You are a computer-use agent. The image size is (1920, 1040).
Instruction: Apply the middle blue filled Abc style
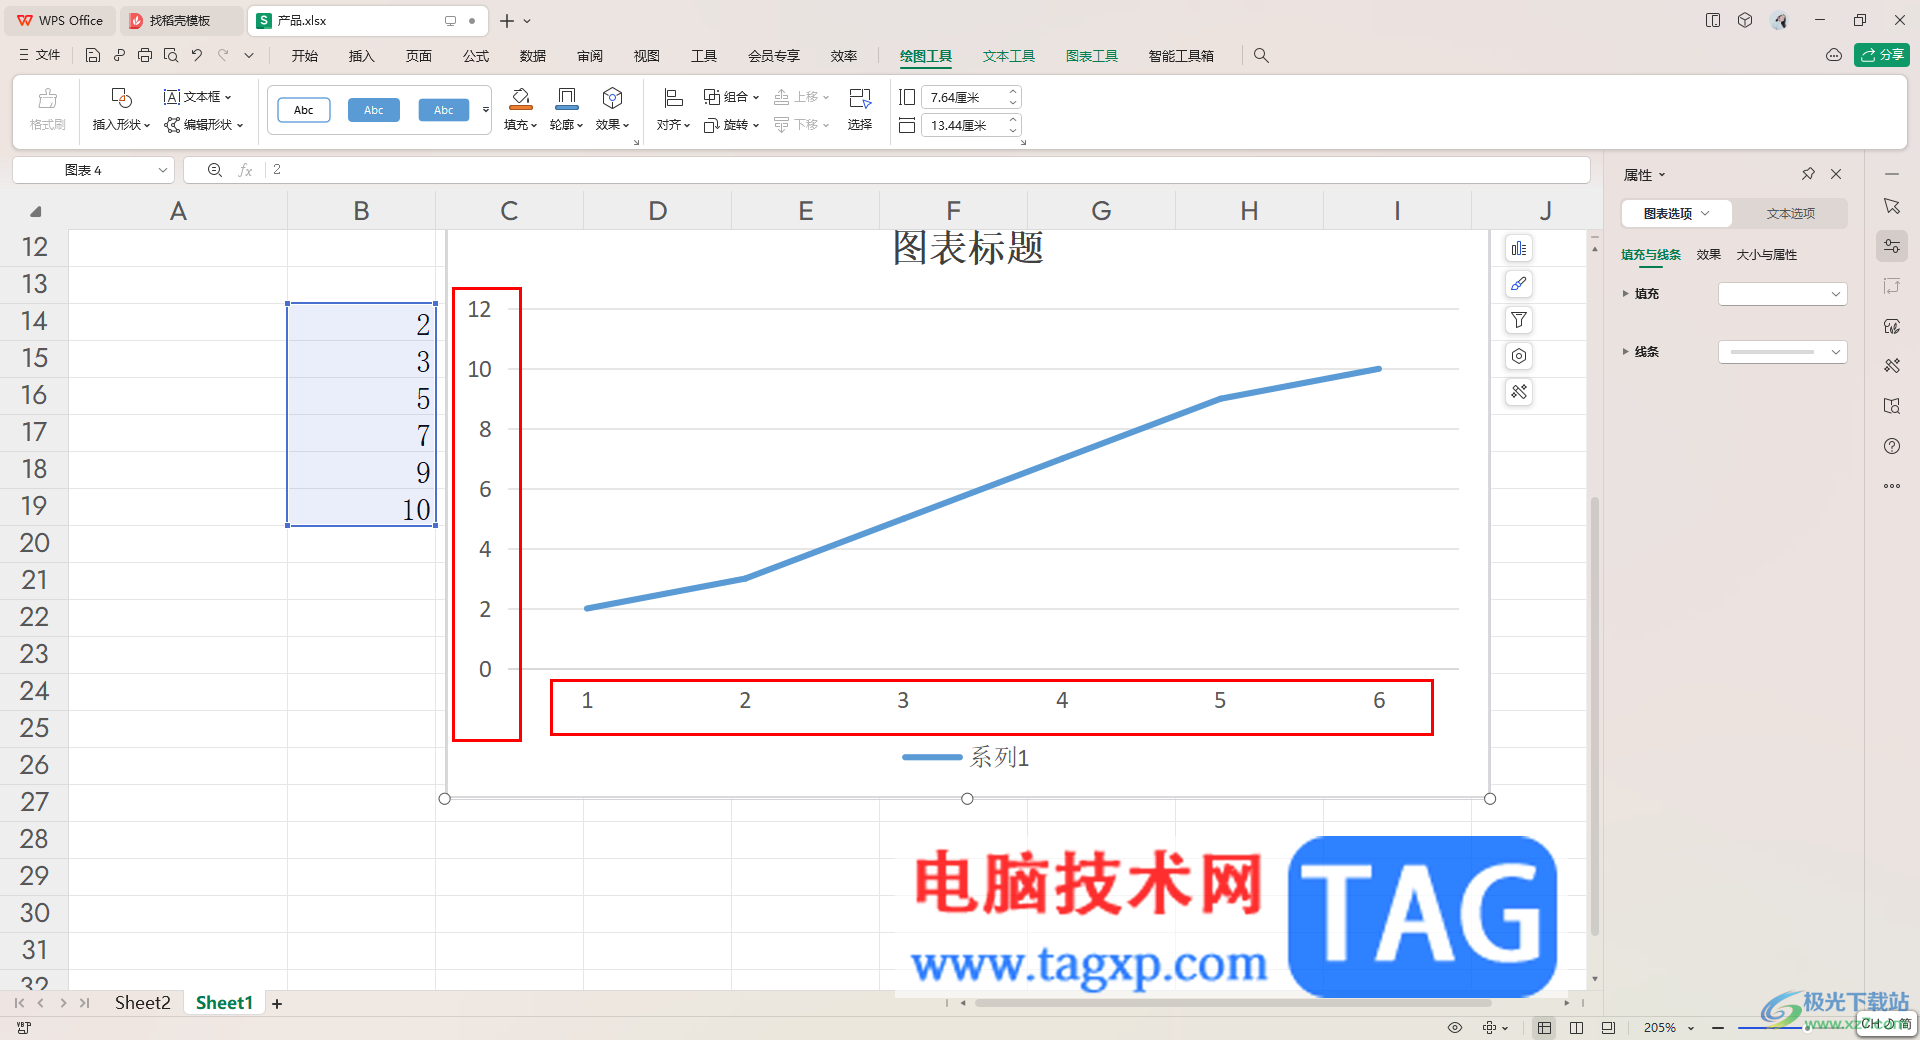pos(374,110)
